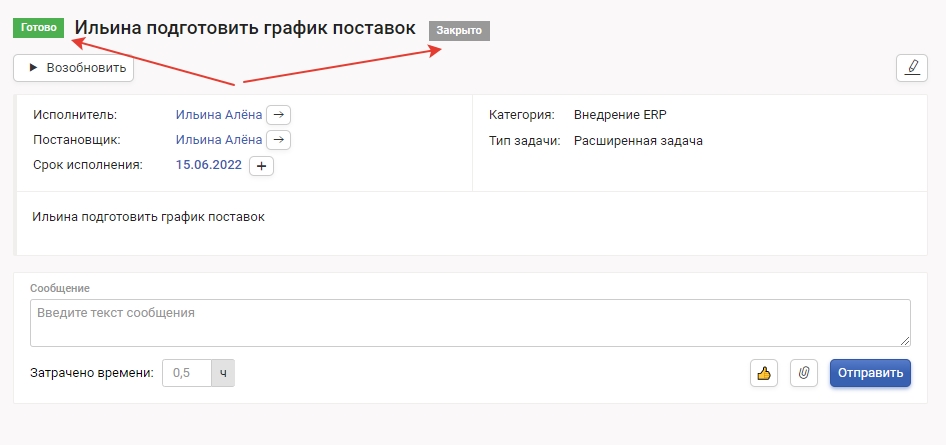
Task: Click the task title heading
Action: [245, 28]
